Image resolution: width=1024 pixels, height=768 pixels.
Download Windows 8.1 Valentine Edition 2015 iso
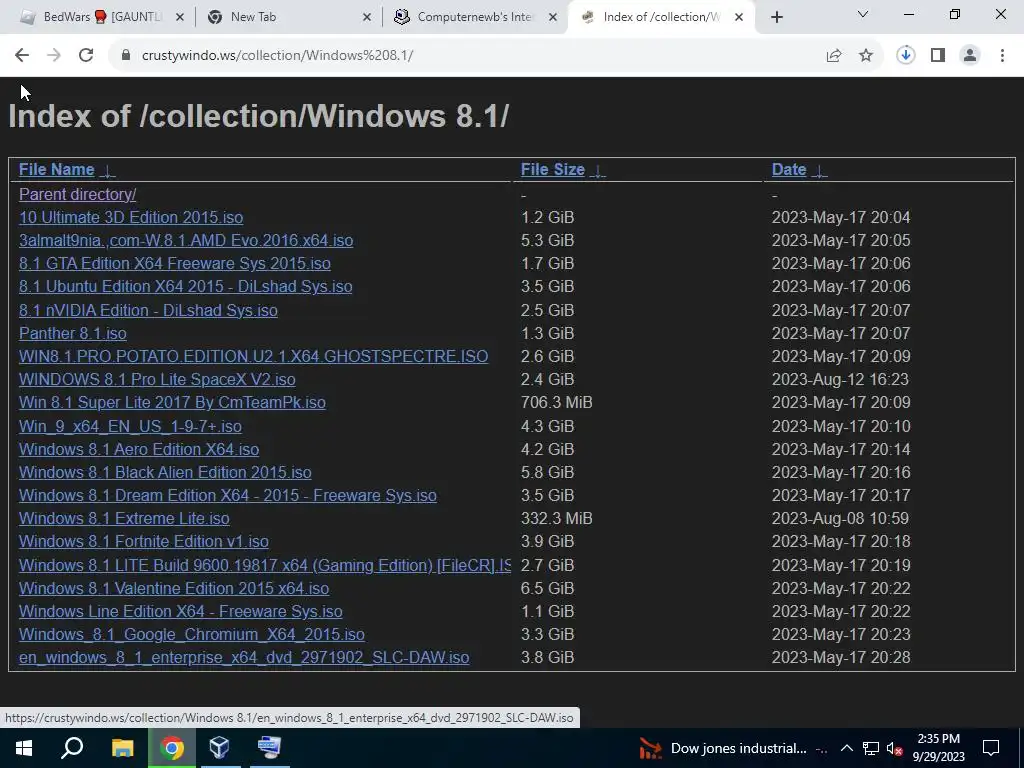tap(174, 588)
